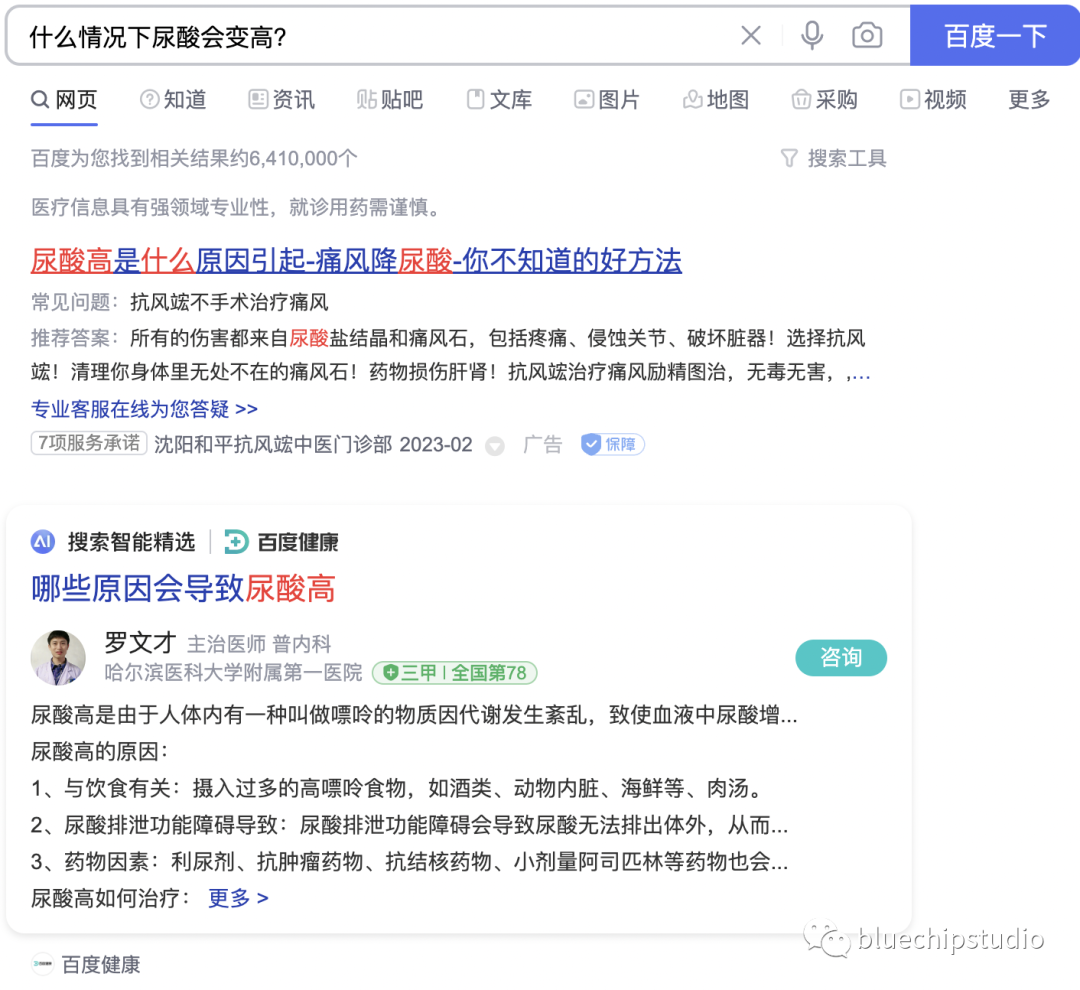Click the microphone icon for voice search
1080x990 pixels.
[811, 35]
